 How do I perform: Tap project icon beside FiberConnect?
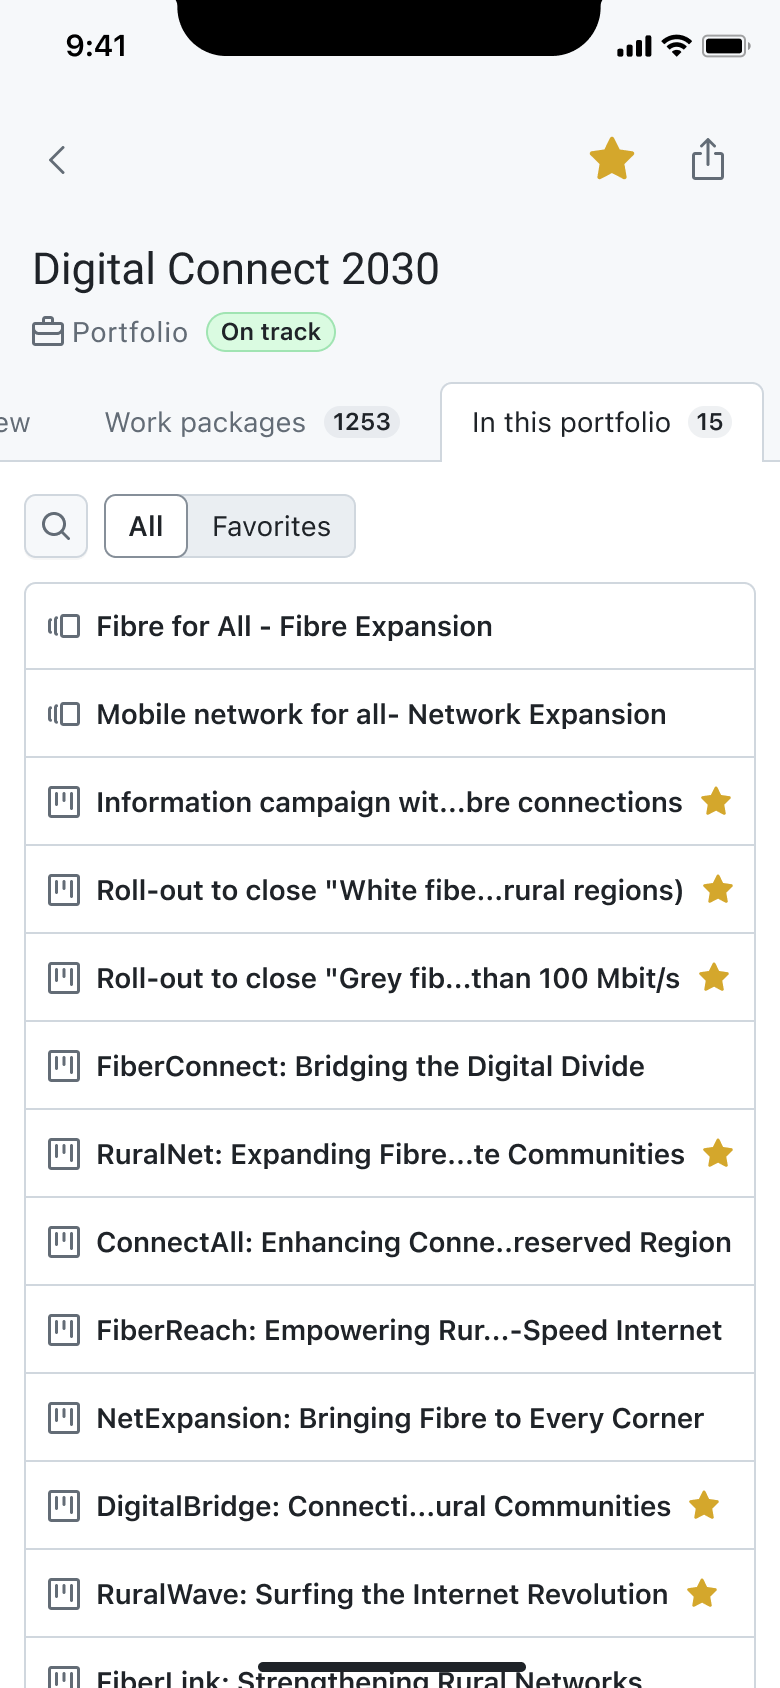pyautogui.click(x=64, y=1066)
